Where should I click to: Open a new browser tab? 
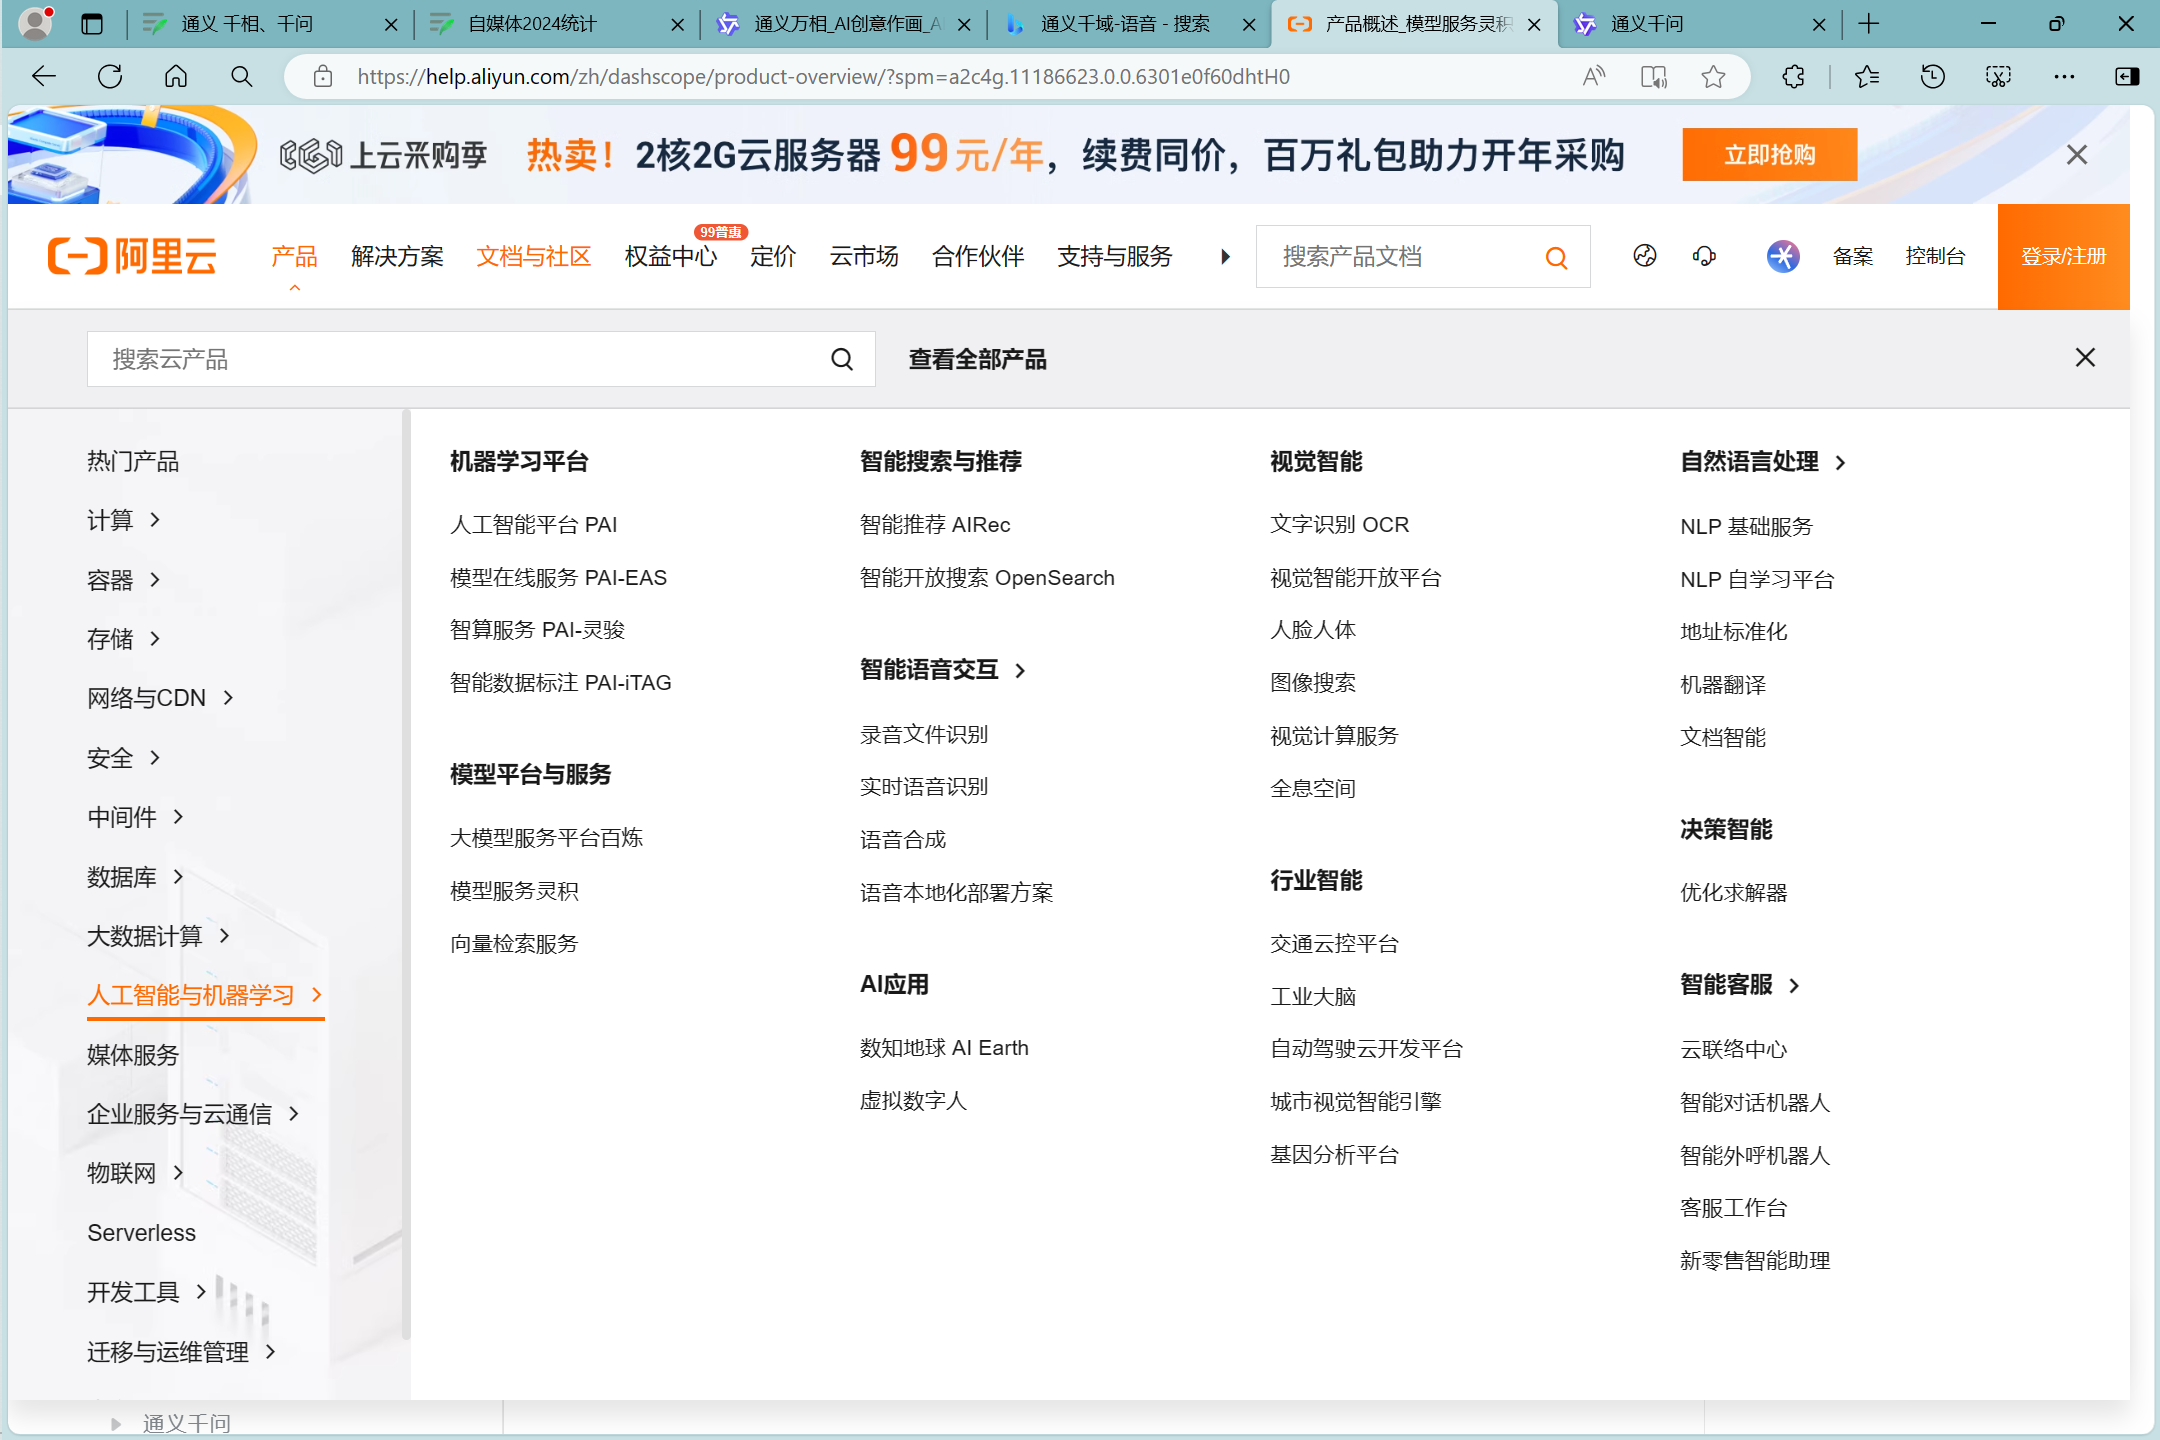coord(1868,24)
